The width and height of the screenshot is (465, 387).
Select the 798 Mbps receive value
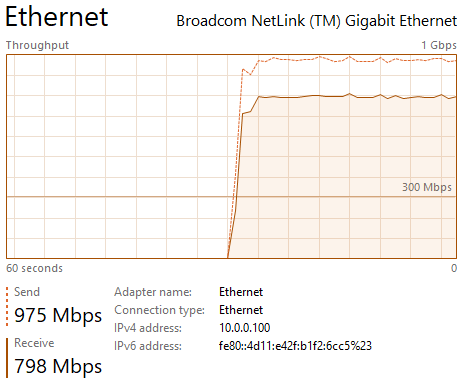(x=58, y=366)
